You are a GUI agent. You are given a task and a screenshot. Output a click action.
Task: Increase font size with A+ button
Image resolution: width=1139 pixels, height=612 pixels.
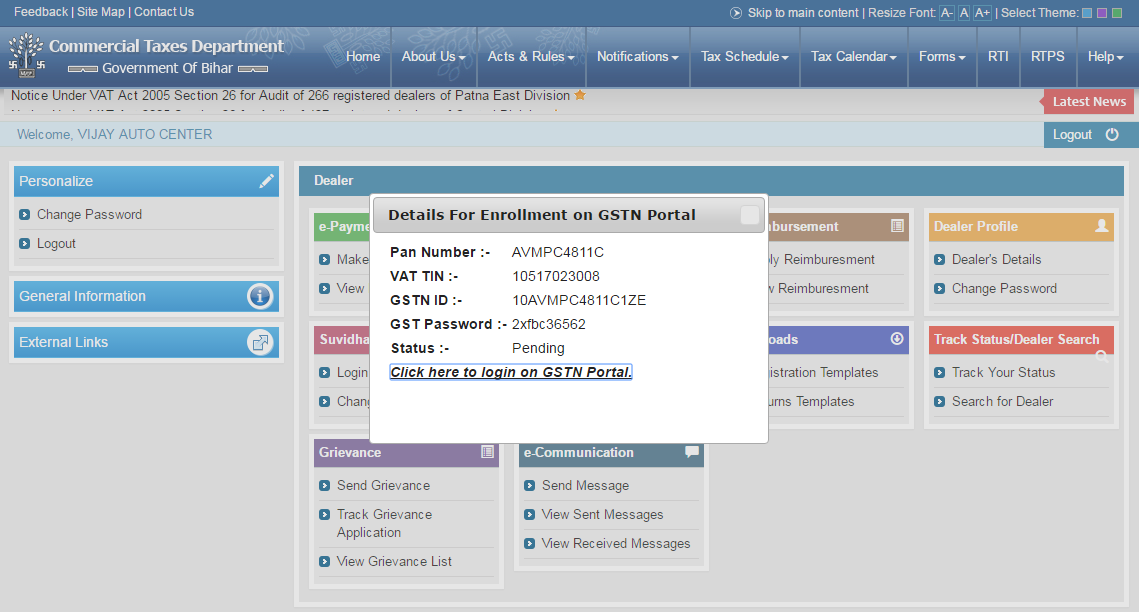(x=982, y=13)
